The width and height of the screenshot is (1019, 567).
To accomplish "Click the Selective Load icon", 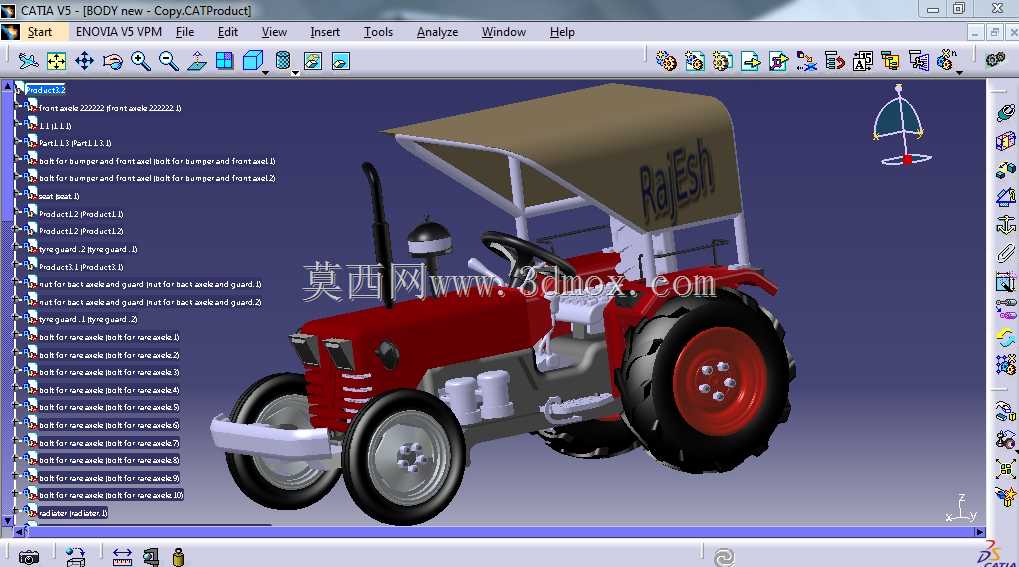I will point(890,61).
